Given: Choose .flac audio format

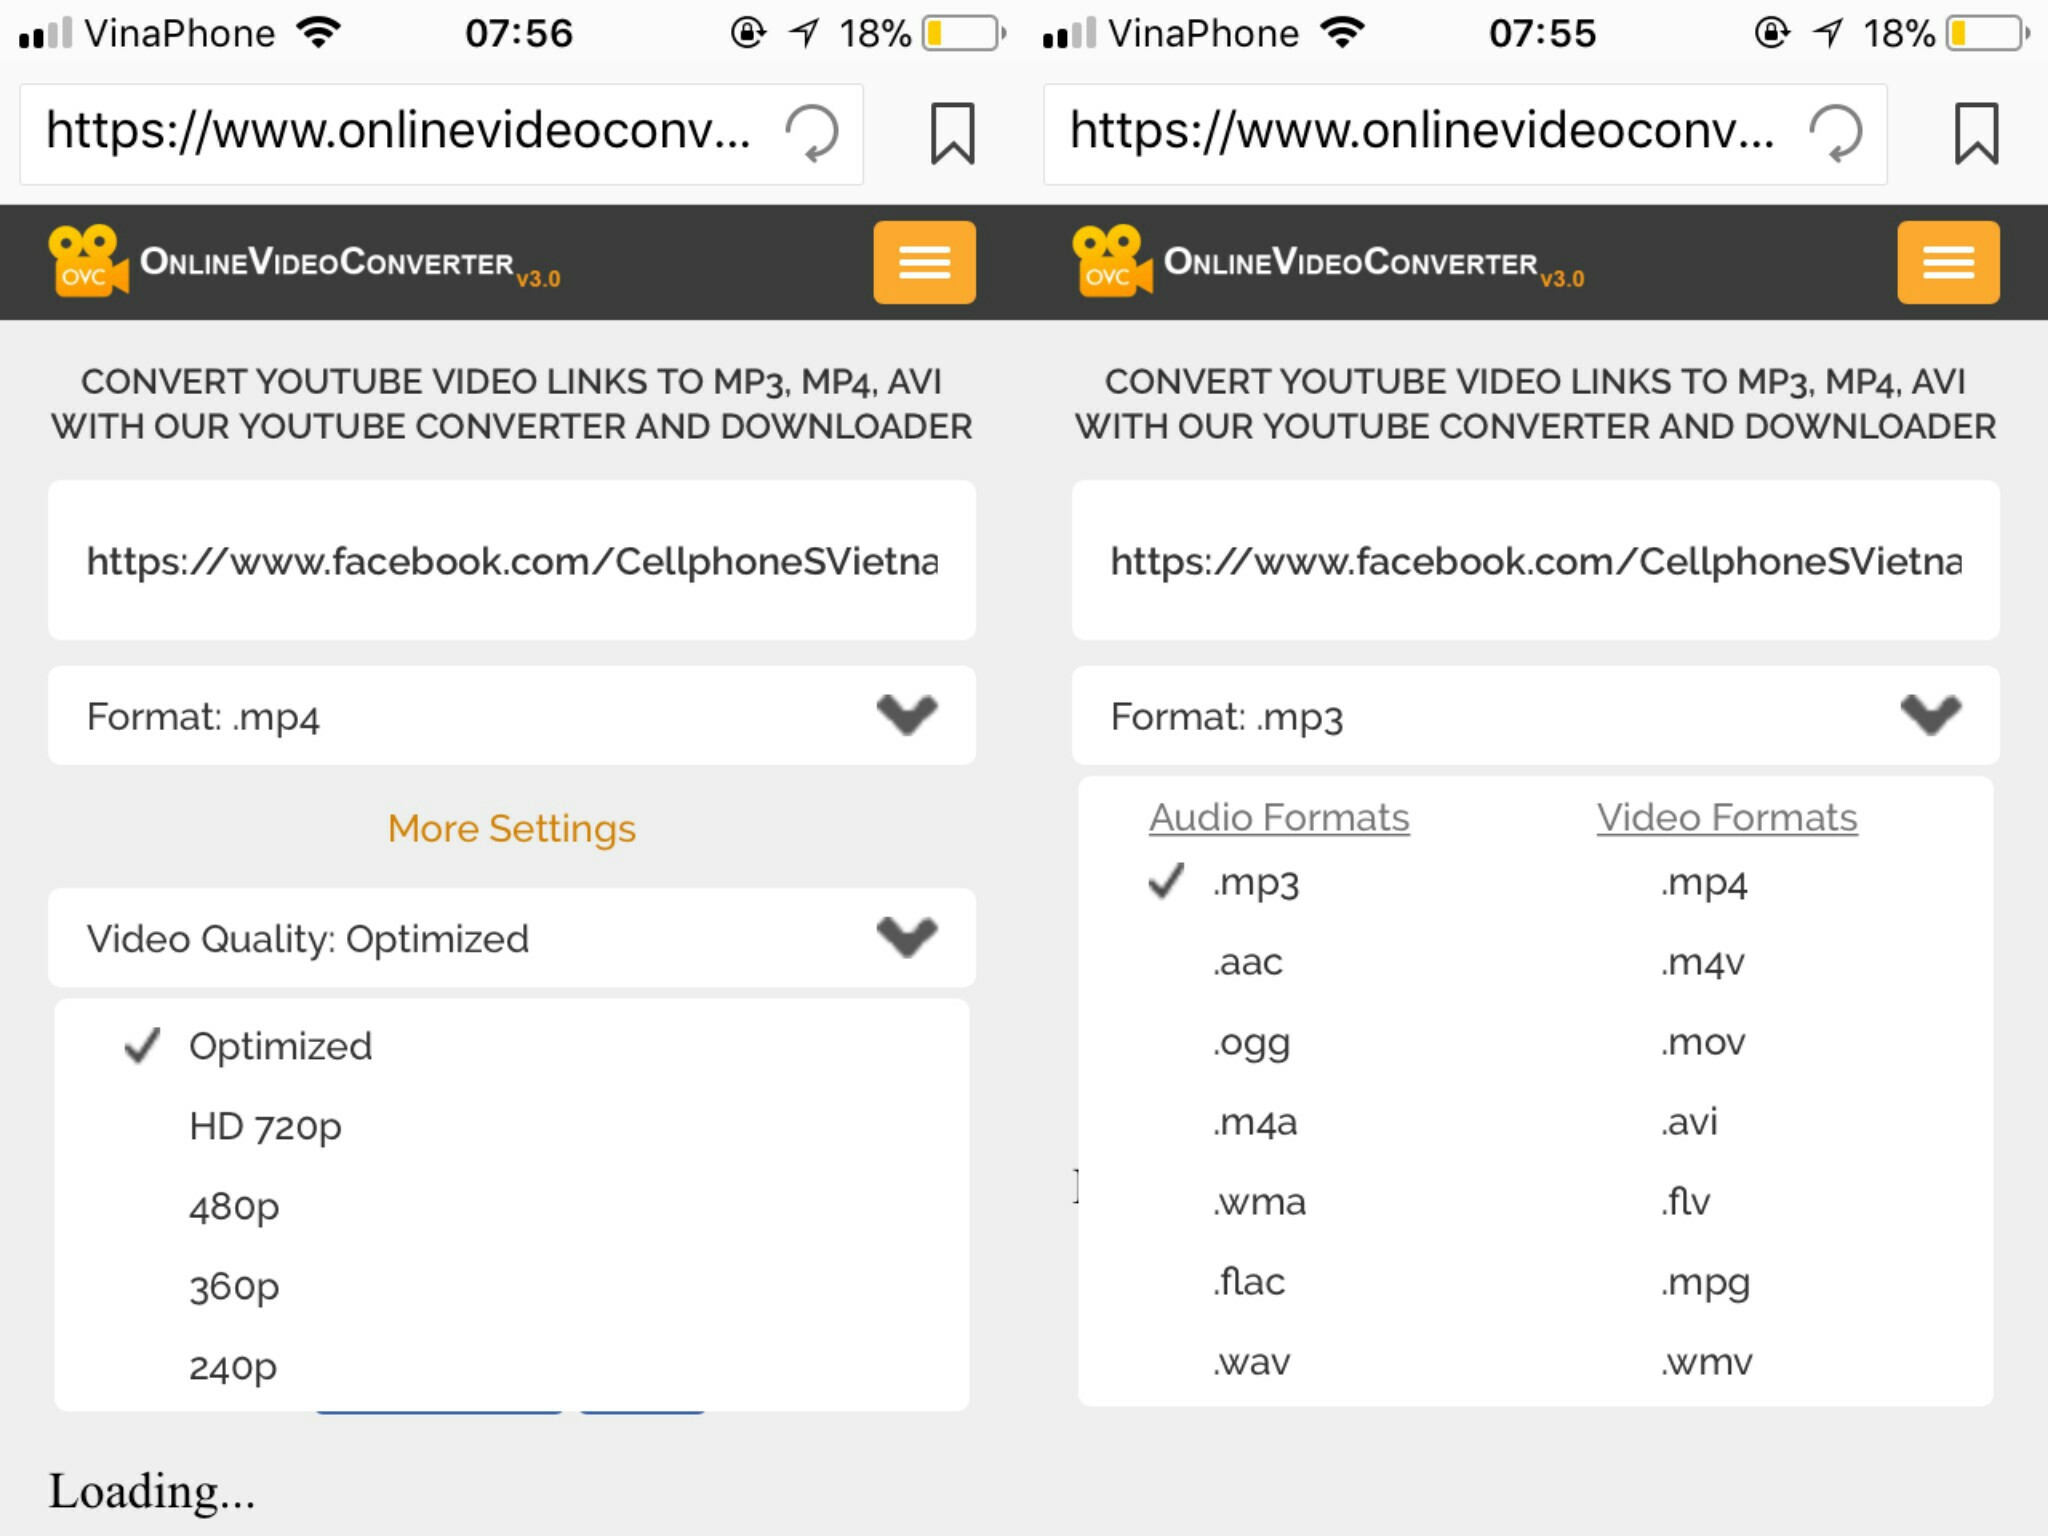Looking at the screenshot, I should [x=1249, y=1281].
